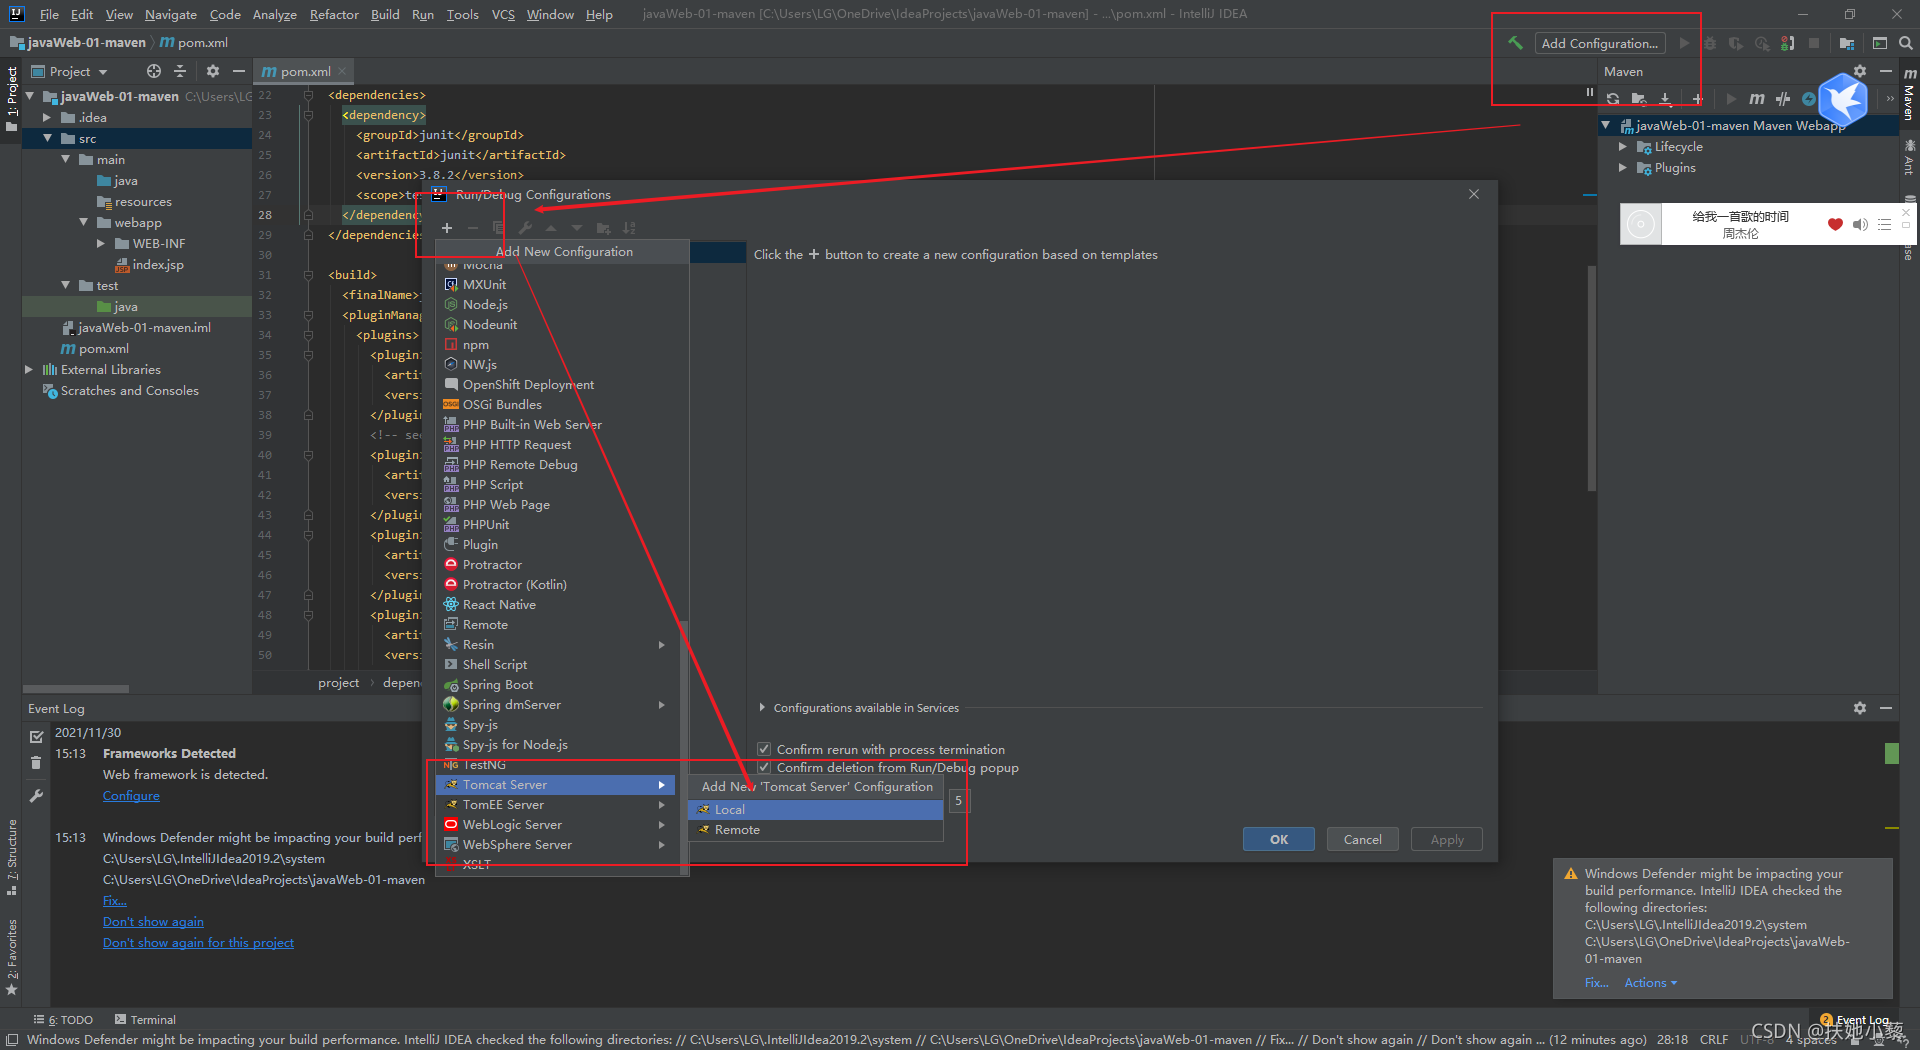Image resolution: width=1920 pixels, height=1050 pixels.
Task: Open Maven panel settings gear
Action: 1860,71
